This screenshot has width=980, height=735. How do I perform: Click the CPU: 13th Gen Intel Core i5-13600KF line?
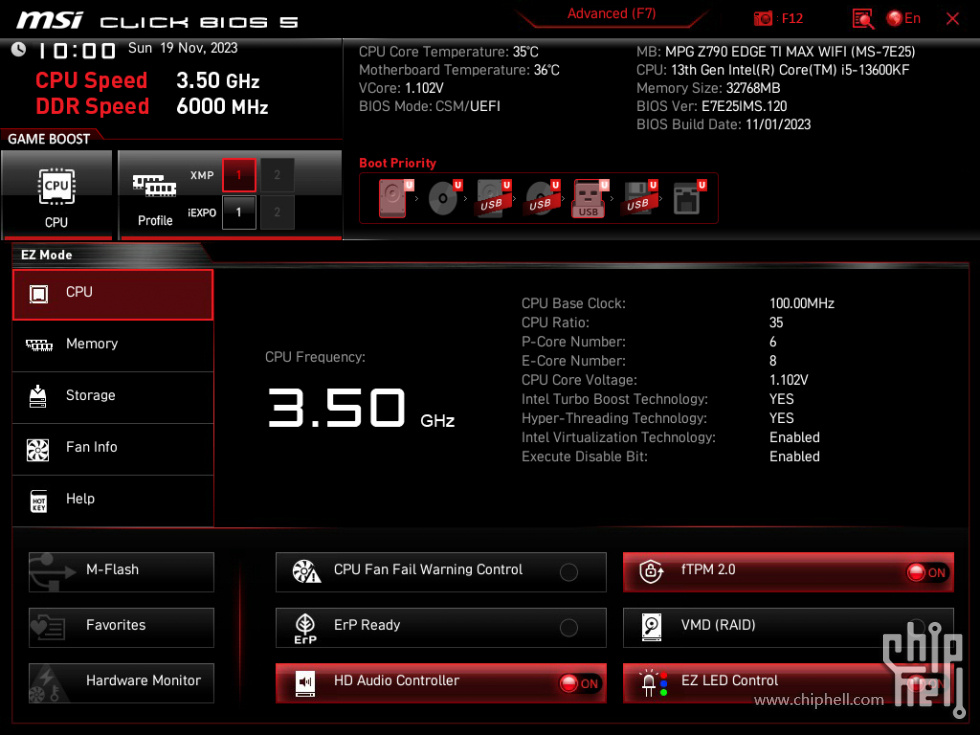772,70
